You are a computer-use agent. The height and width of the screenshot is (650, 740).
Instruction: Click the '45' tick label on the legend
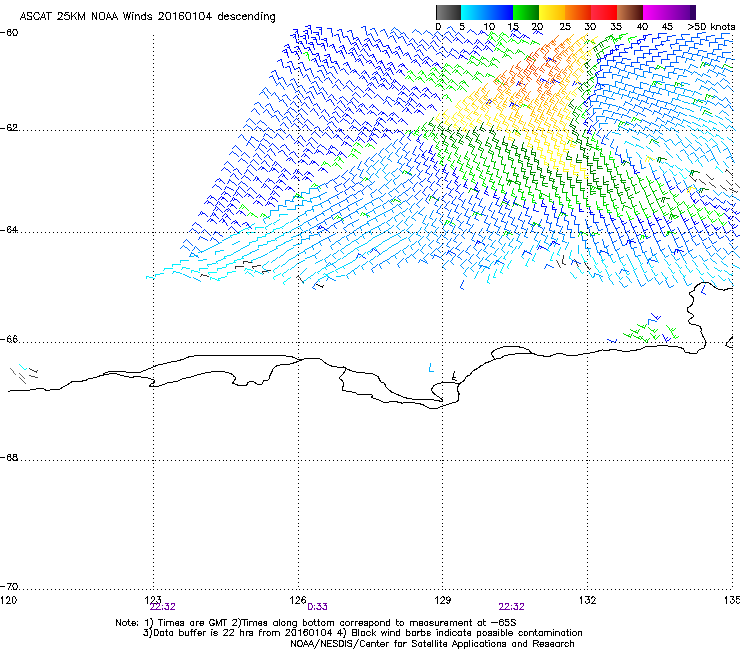click(667, 27)
